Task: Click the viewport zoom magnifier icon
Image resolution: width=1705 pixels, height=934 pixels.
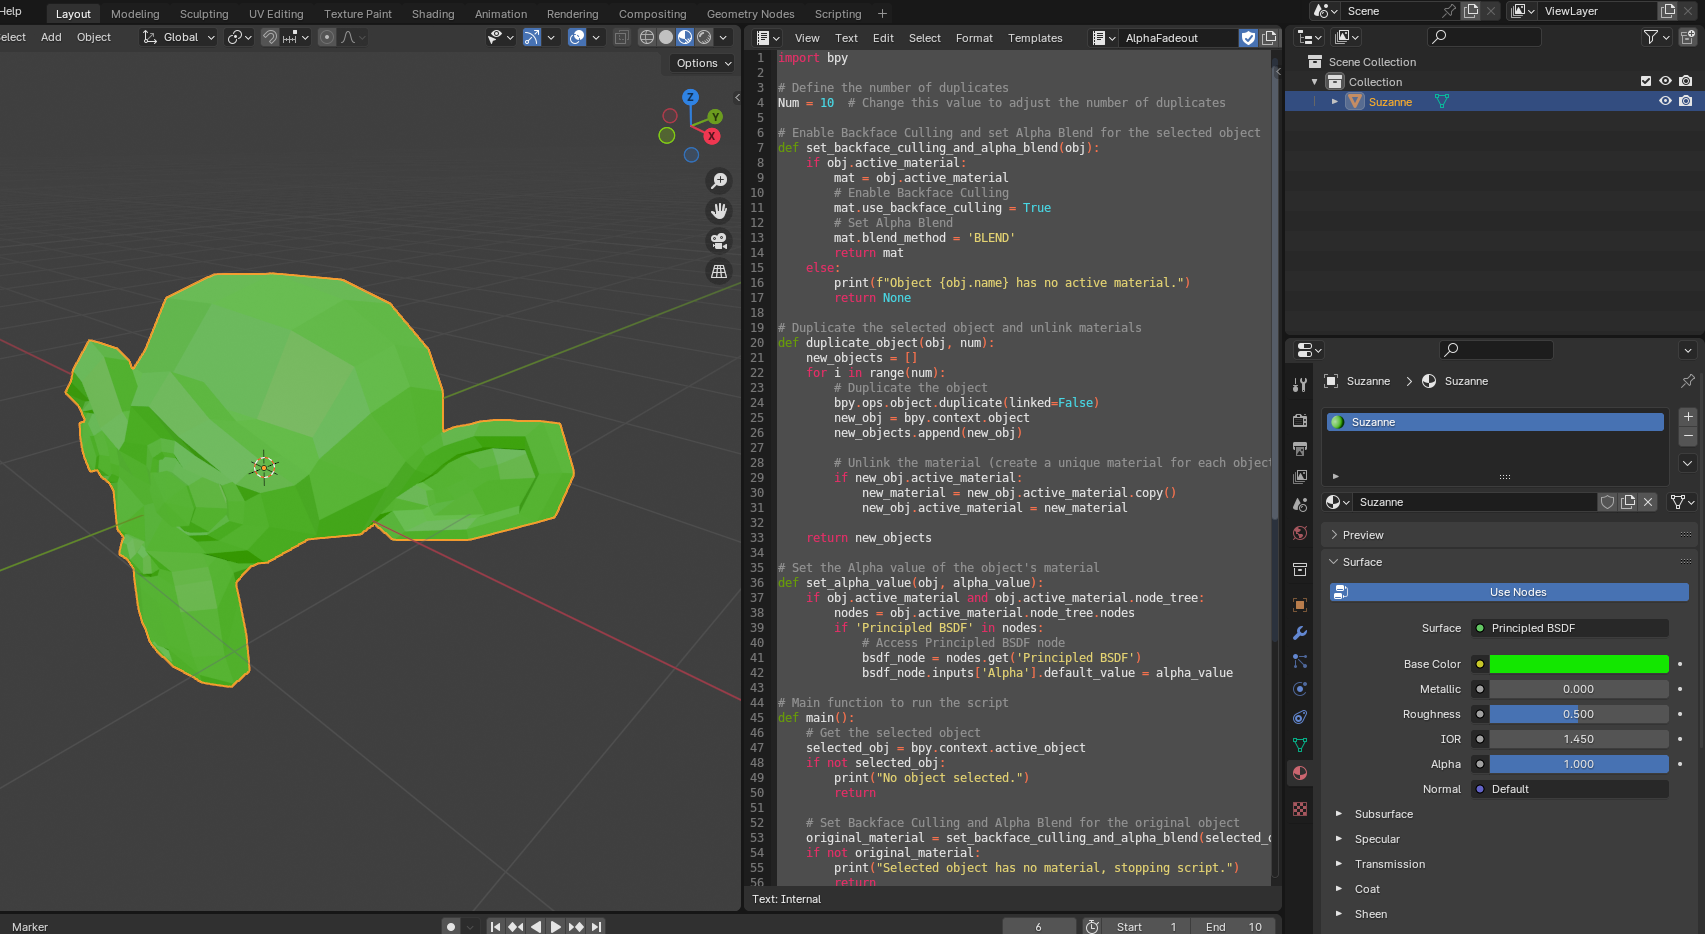Action: coord(719,181)
